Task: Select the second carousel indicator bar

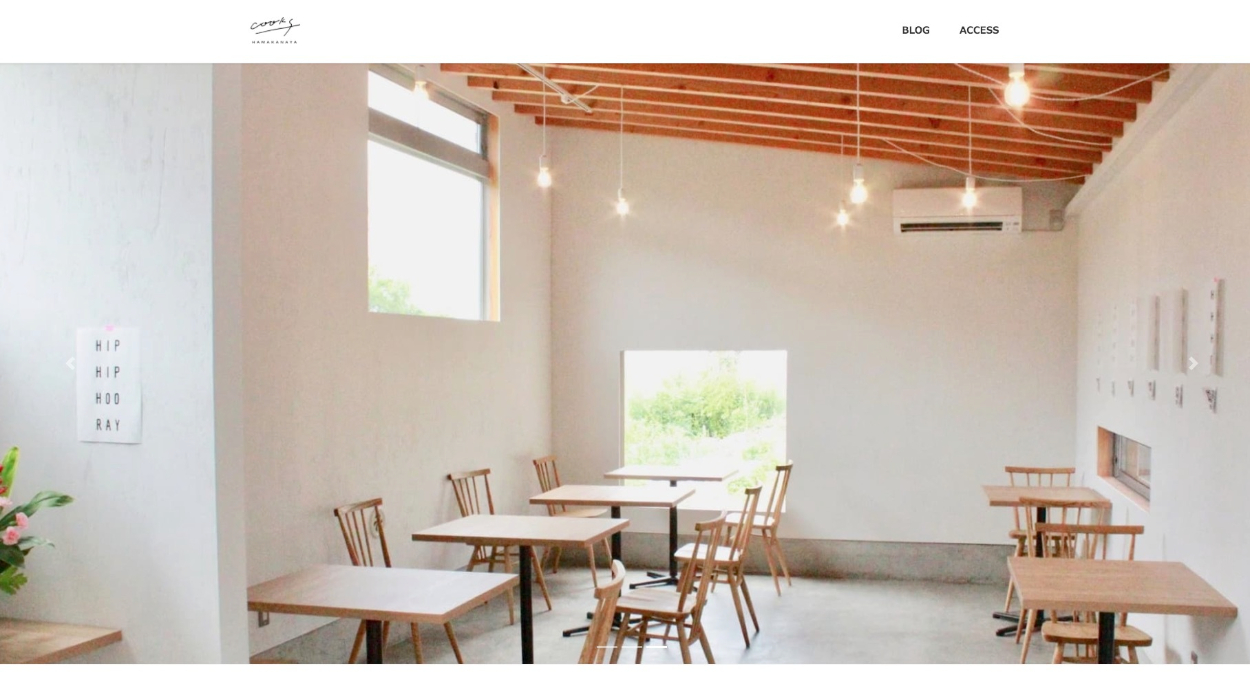Action: (632, 647)
